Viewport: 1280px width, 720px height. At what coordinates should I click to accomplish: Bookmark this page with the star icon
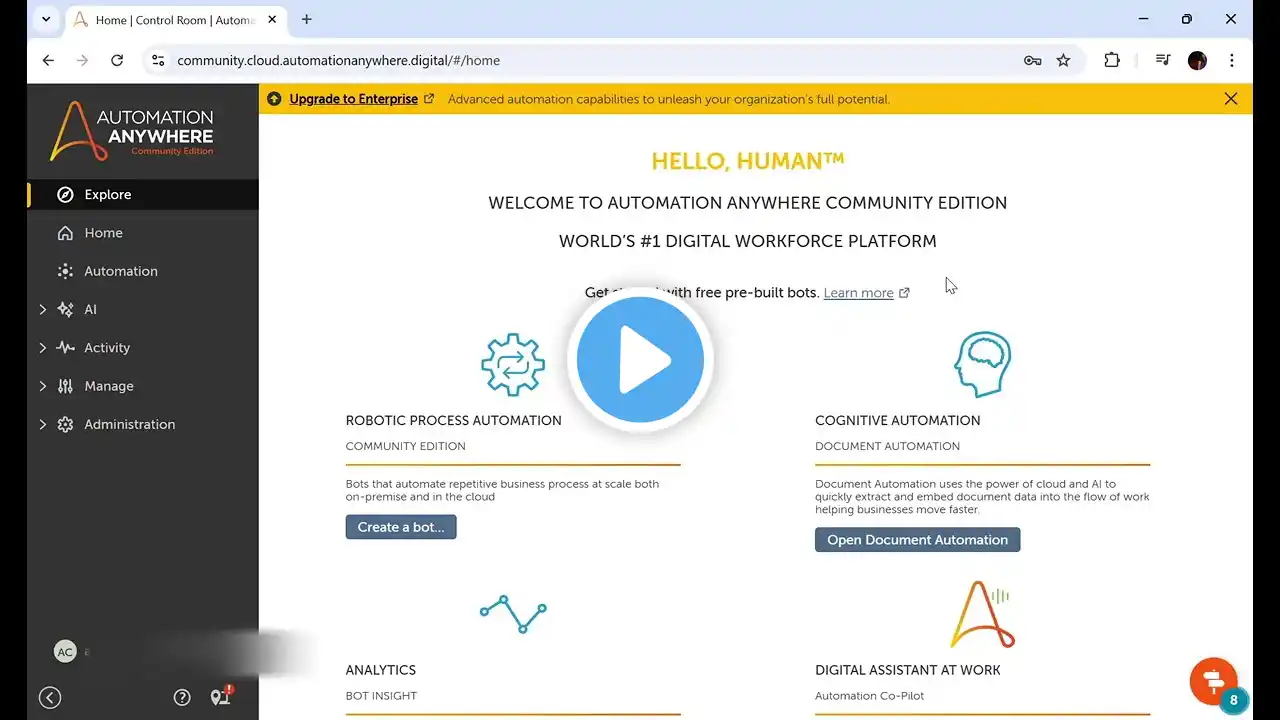click(x=1064, y=61)
